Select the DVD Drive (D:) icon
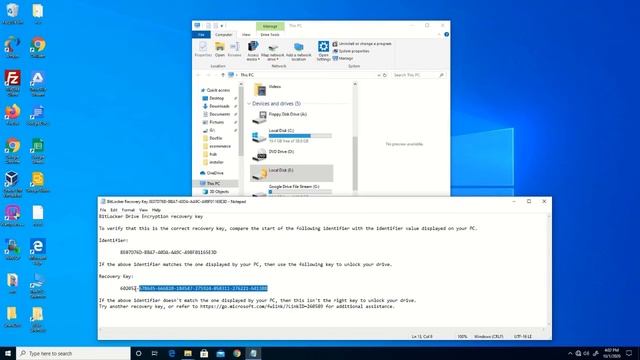The height and width of the screenshot is (360, 640). click(x=260, y=154)
